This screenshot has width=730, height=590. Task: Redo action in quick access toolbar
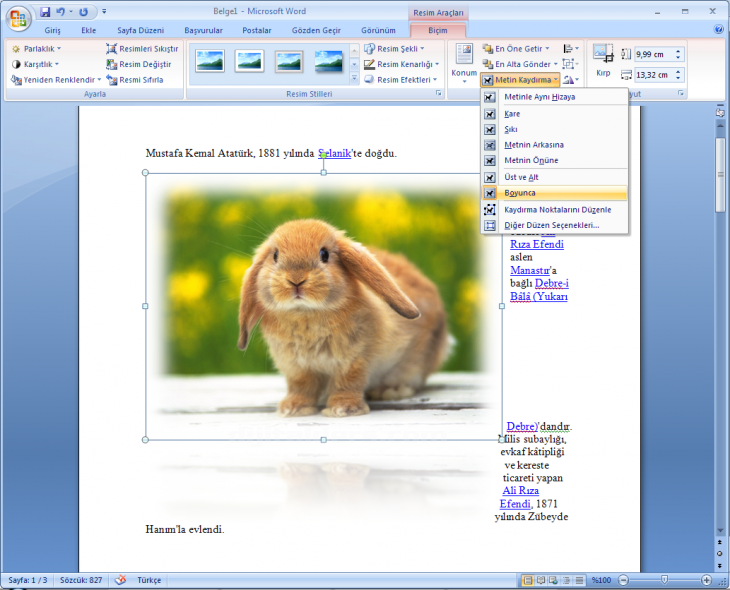tap(83, 12)
